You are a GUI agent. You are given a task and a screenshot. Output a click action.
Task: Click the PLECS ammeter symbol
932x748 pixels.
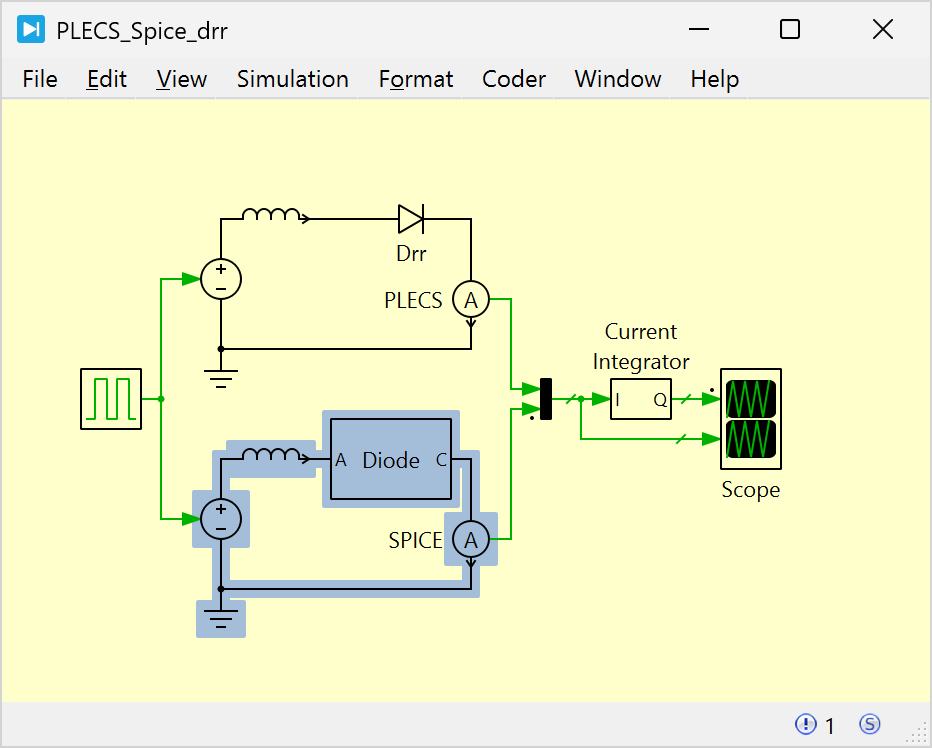pos(470,300)
